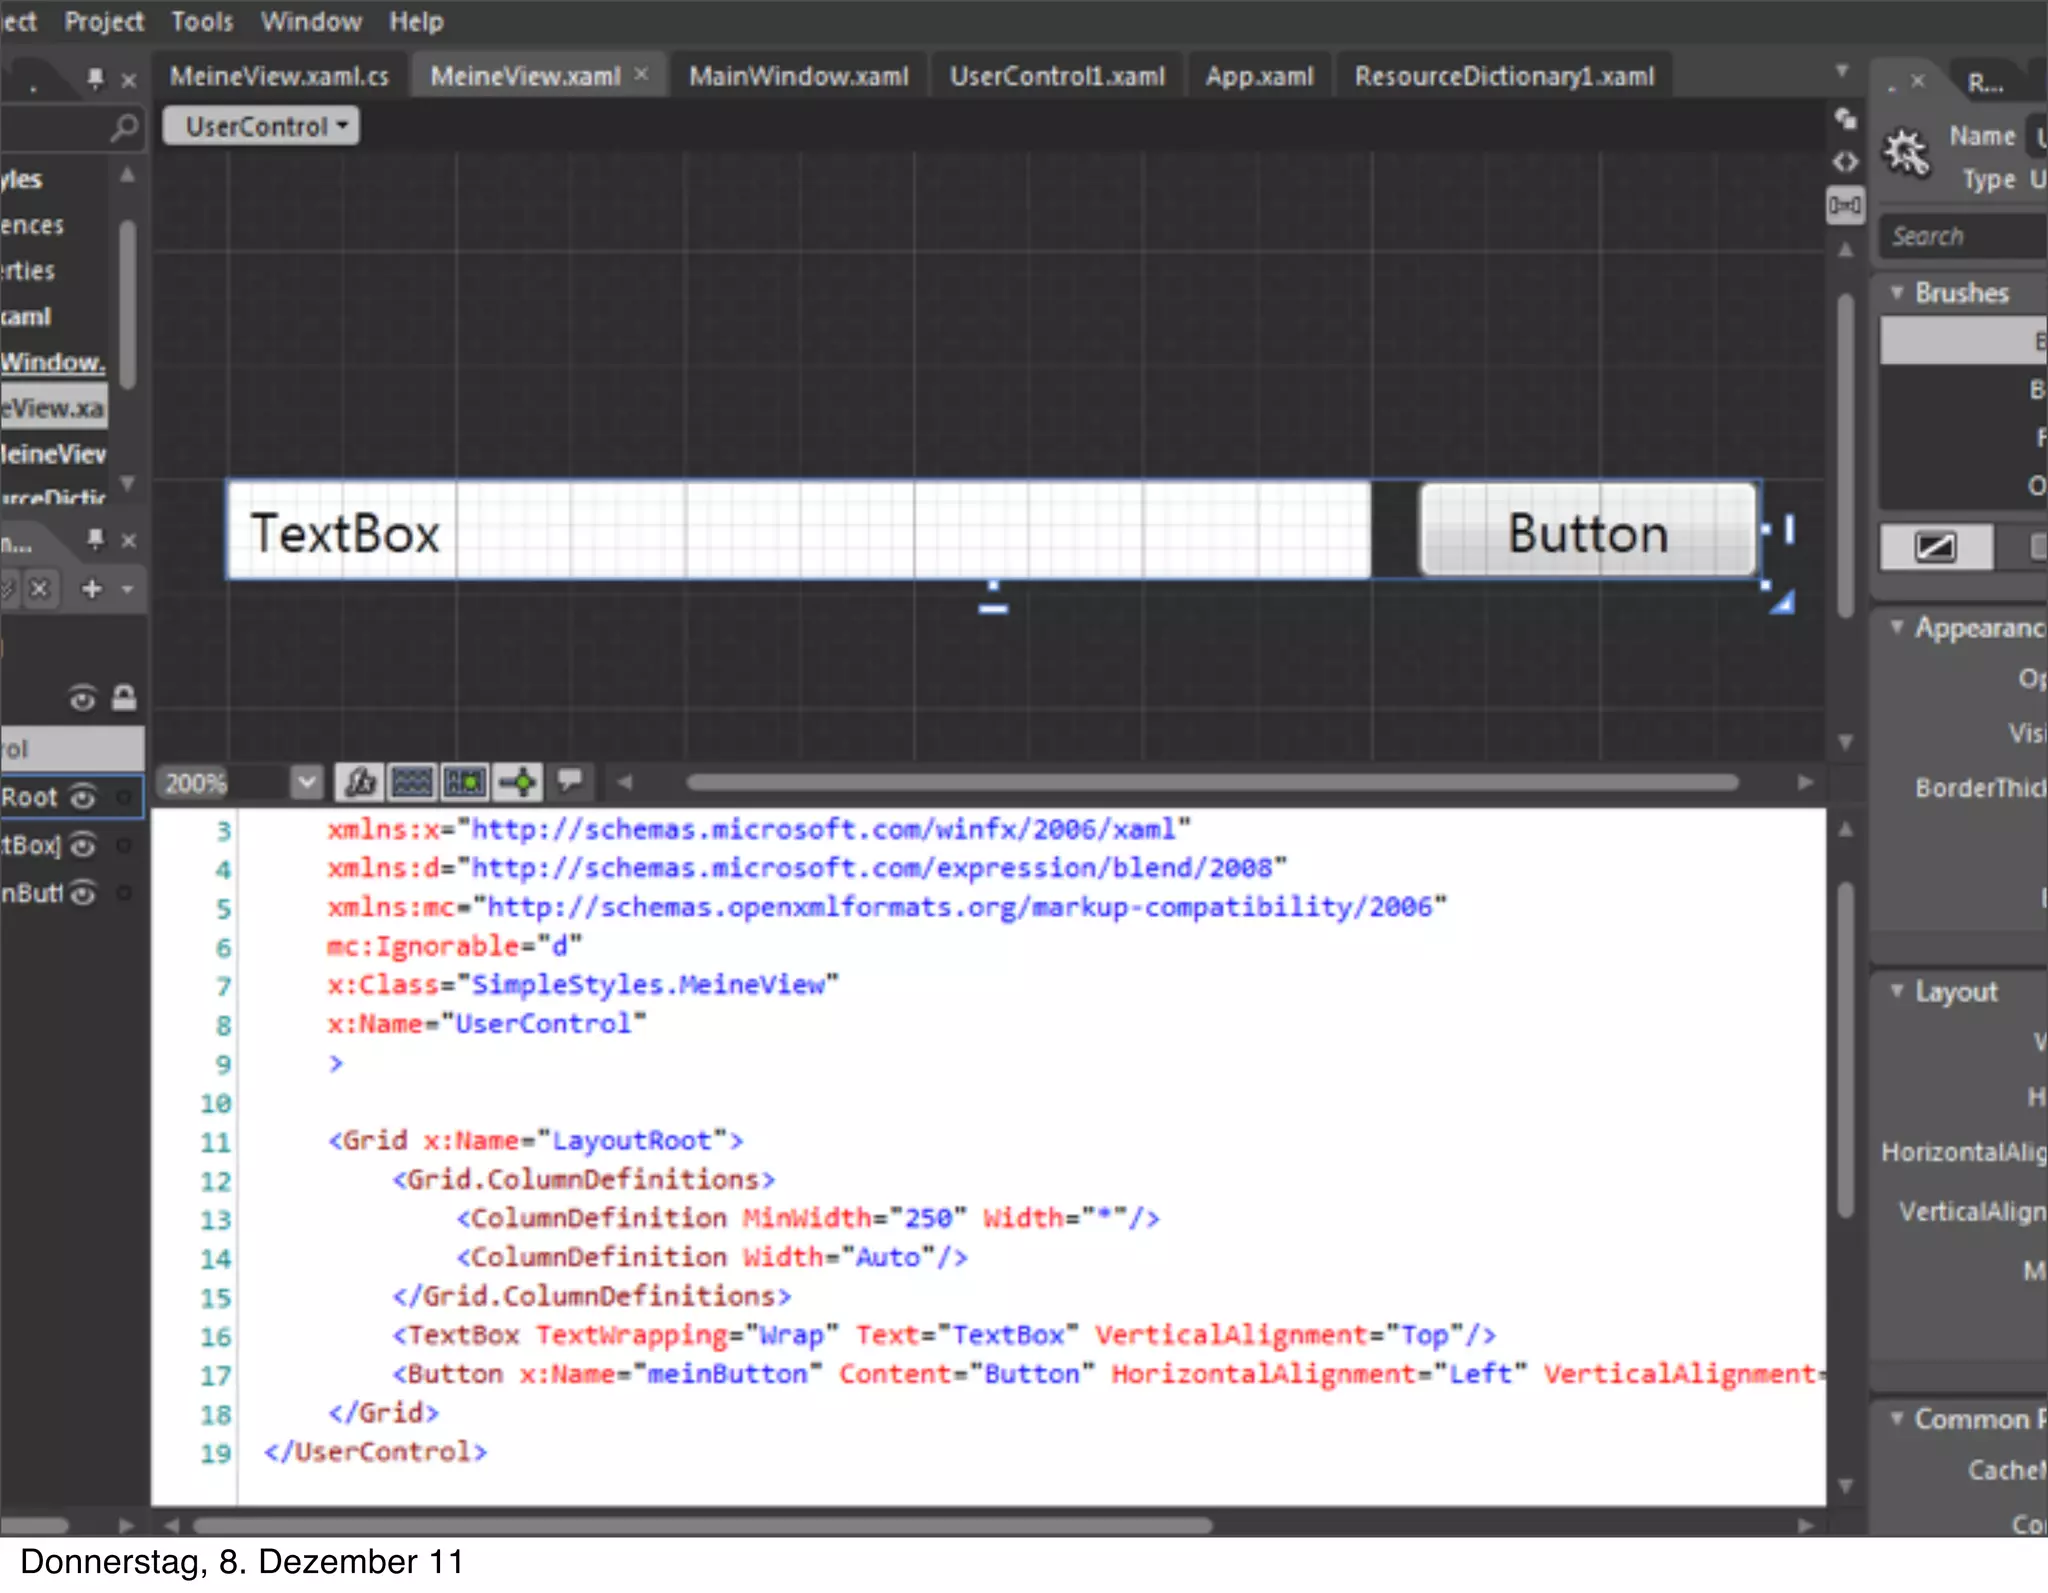Viewport: 2048px width, 1593px height.
Task: Close the MeineView.xaml tab
Action: click(642, 74)
